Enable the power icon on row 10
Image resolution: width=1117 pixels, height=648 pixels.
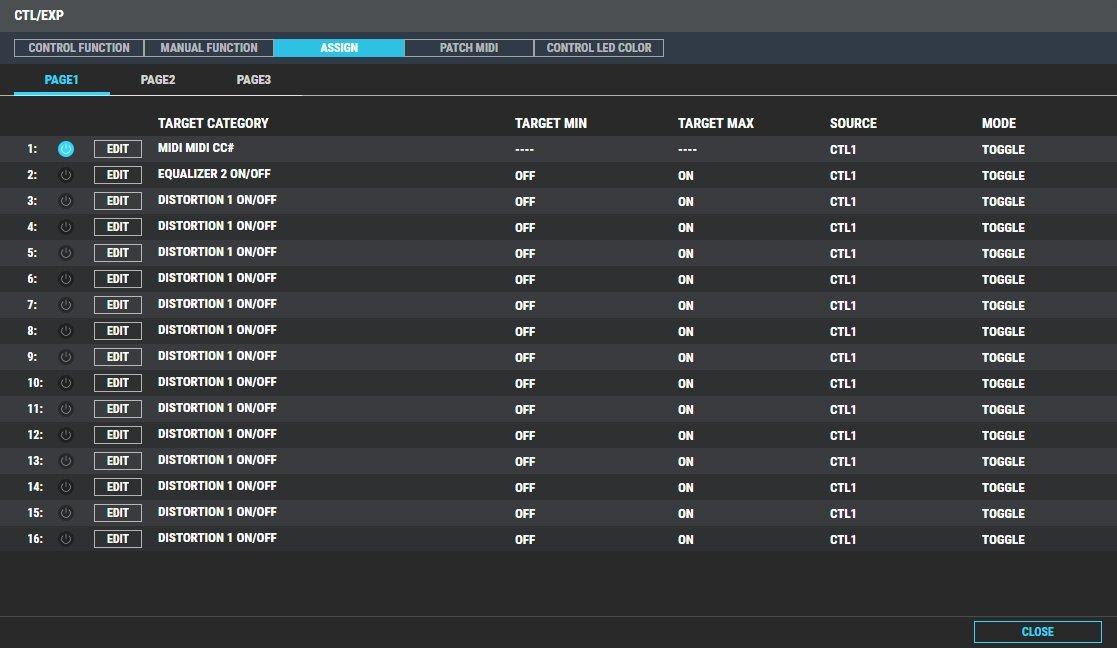tap(66, 383)
